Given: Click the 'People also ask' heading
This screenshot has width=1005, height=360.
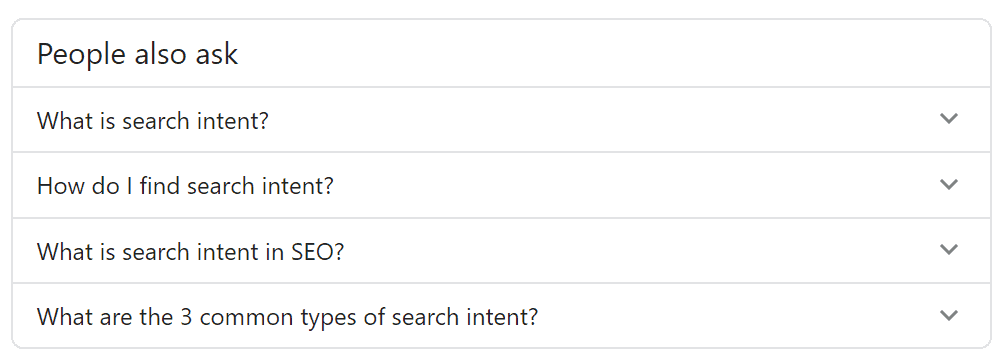Looking at the screenshot, I should click(137, 54).
